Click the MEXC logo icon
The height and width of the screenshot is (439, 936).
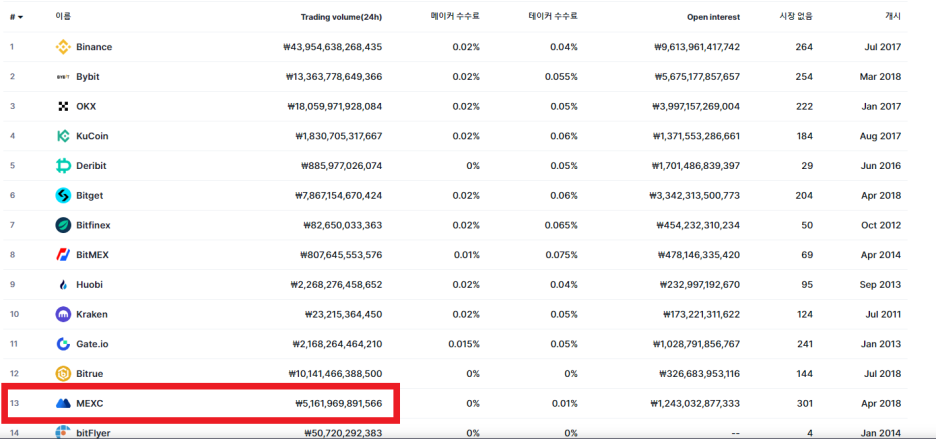tap(63, 404)
